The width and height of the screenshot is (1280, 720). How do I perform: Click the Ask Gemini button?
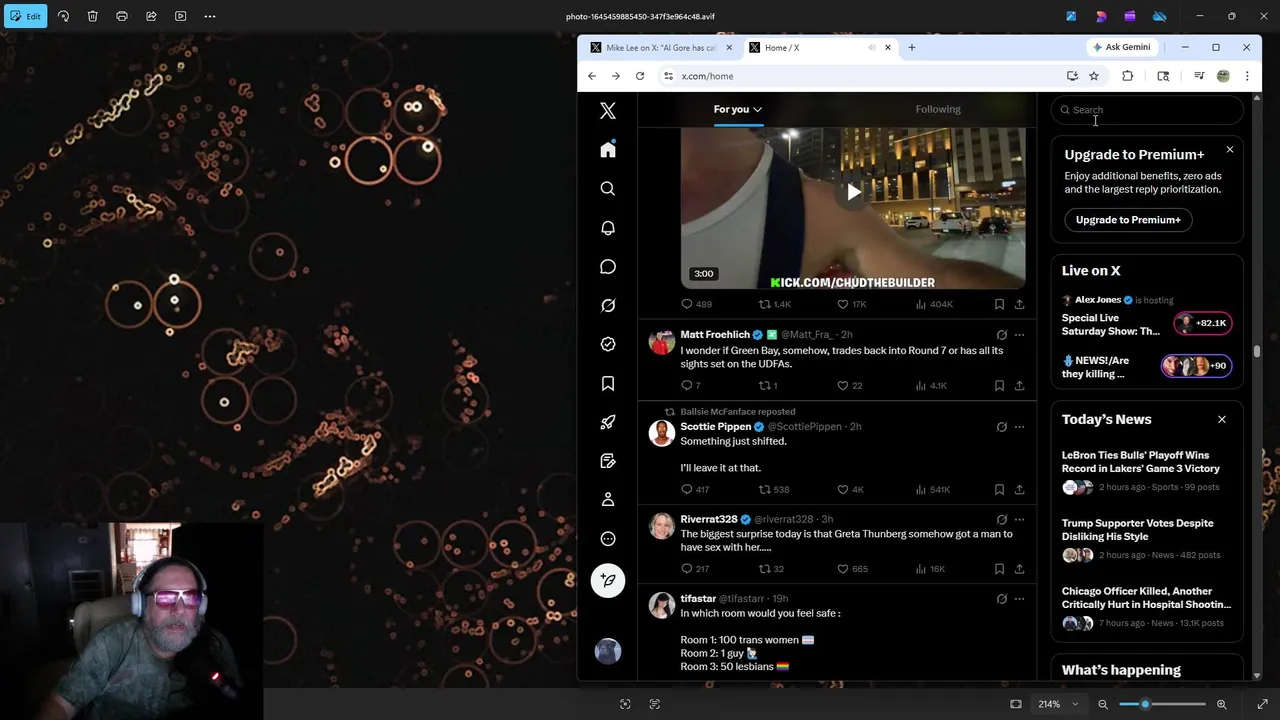[x=1122, y=47]
